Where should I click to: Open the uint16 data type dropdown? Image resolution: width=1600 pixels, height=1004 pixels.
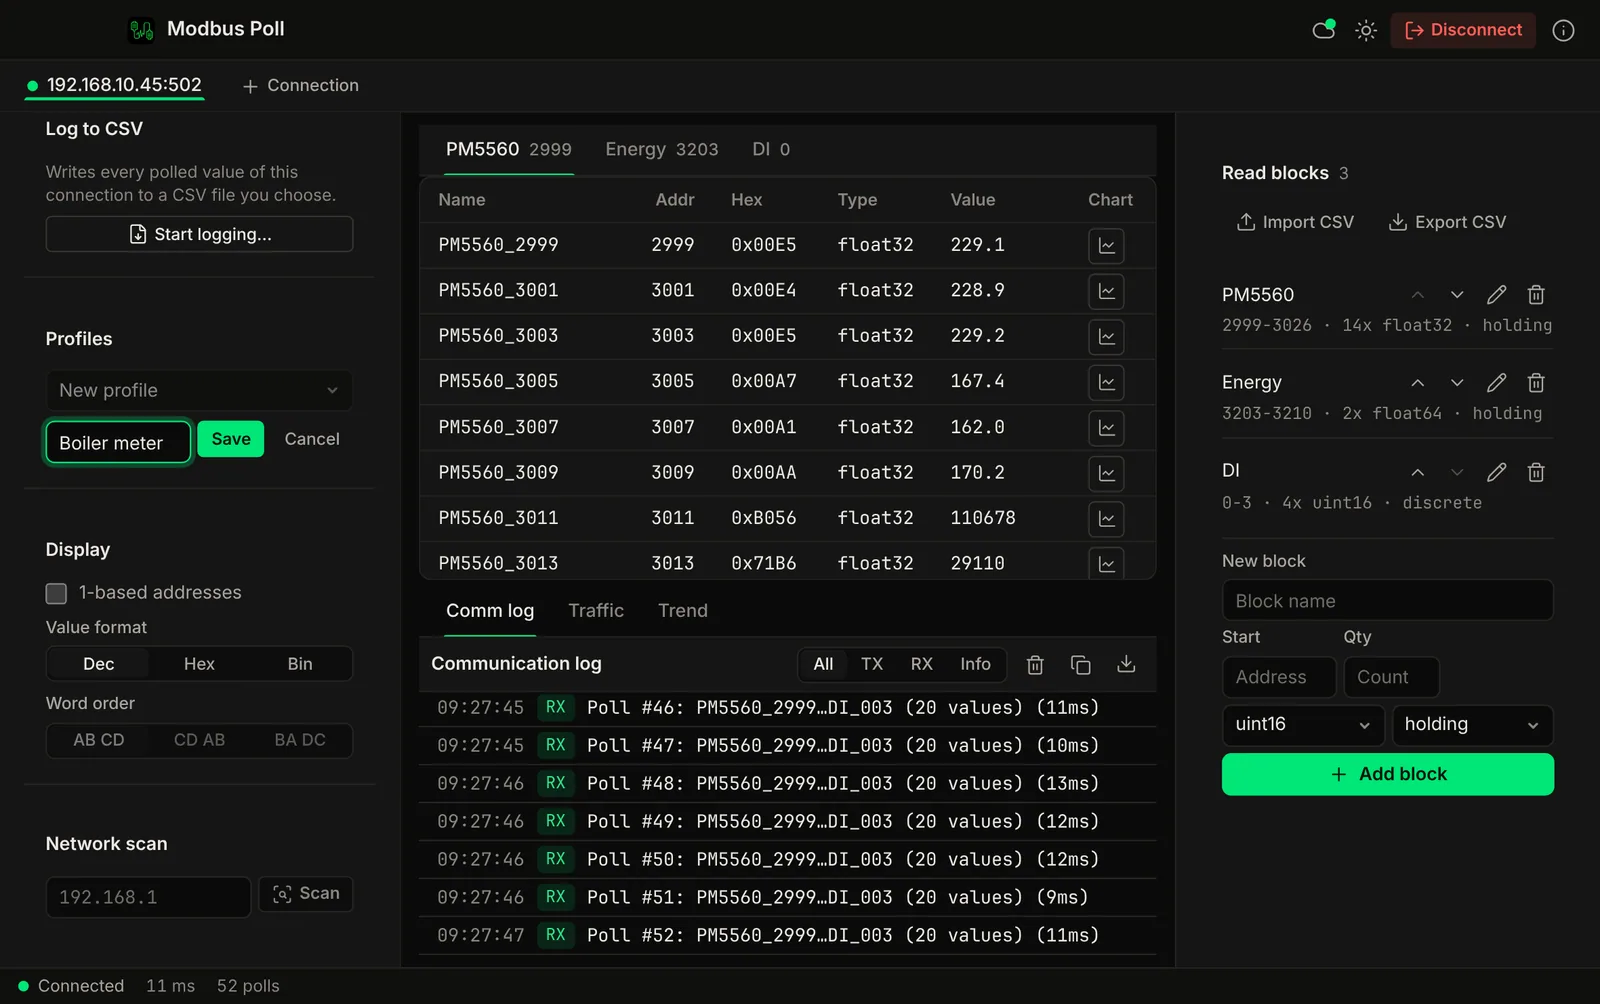(x=1302, y=725)
